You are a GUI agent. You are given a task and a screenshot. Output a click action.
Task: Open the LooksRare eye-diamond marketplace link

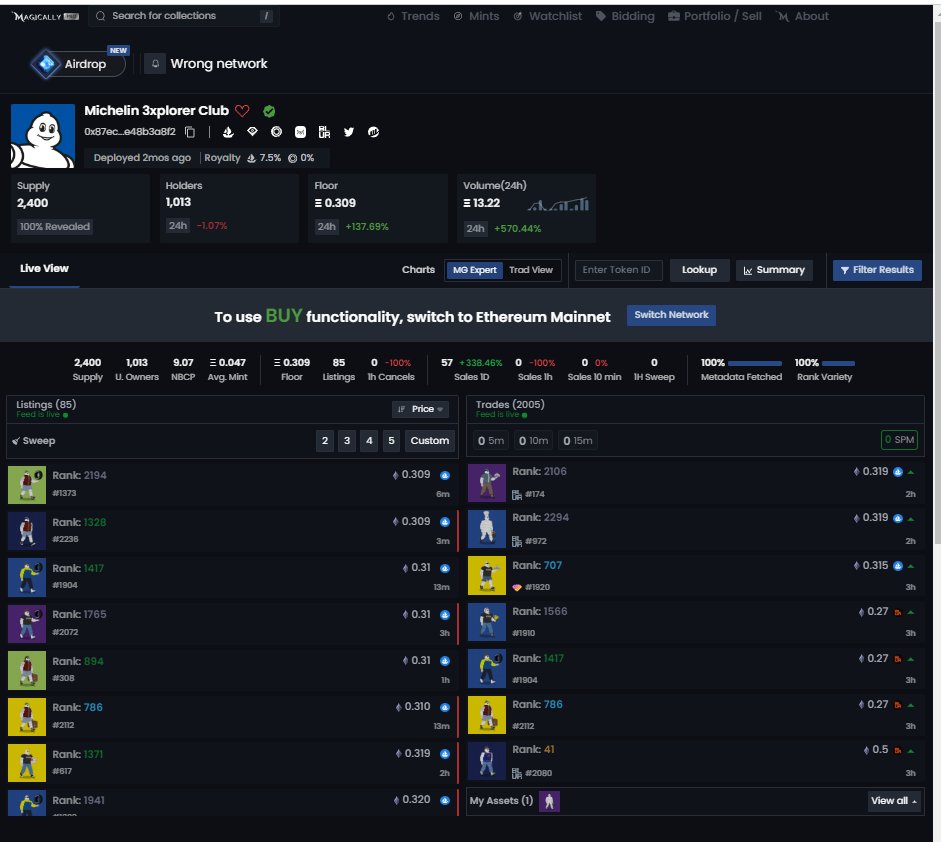252,132
